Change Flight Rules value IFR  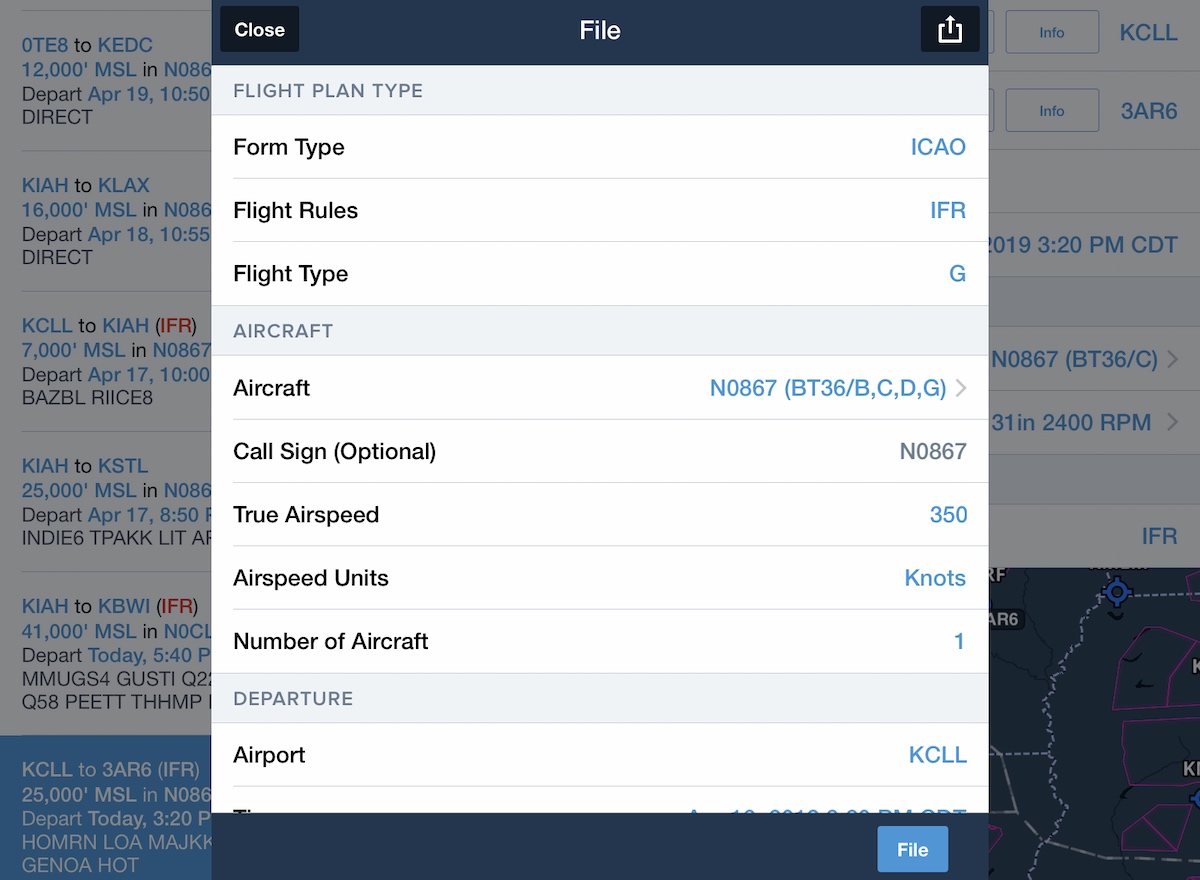click(600, 210)
